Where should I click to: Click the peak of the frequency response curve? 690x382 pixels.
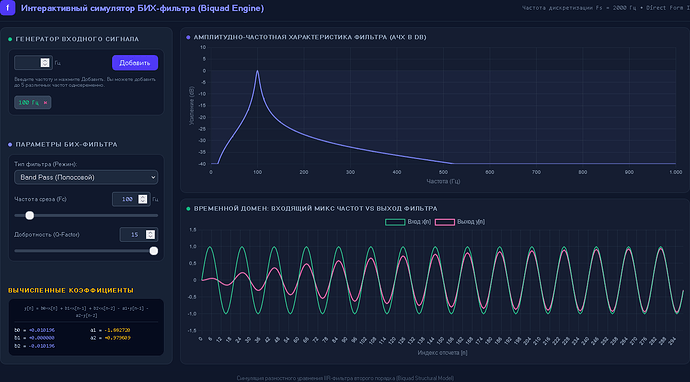coord(257,71)
